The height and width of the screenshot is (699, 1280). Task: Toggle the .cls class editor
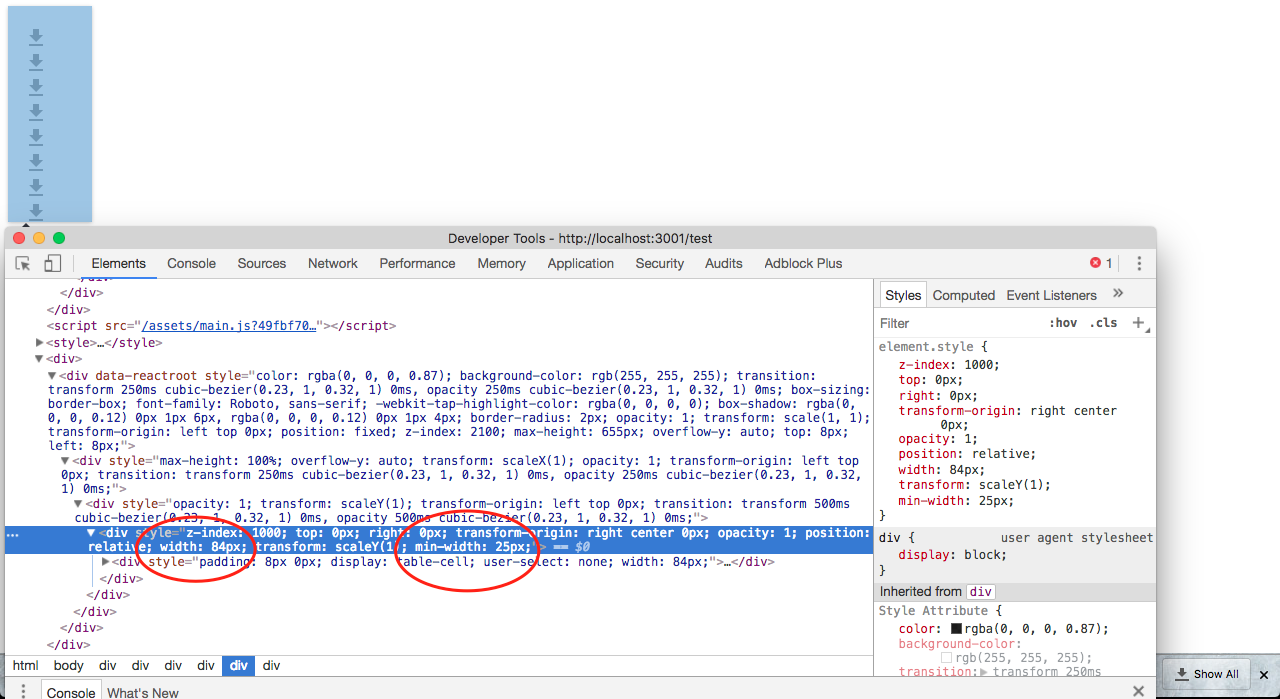coord(1104,323)
